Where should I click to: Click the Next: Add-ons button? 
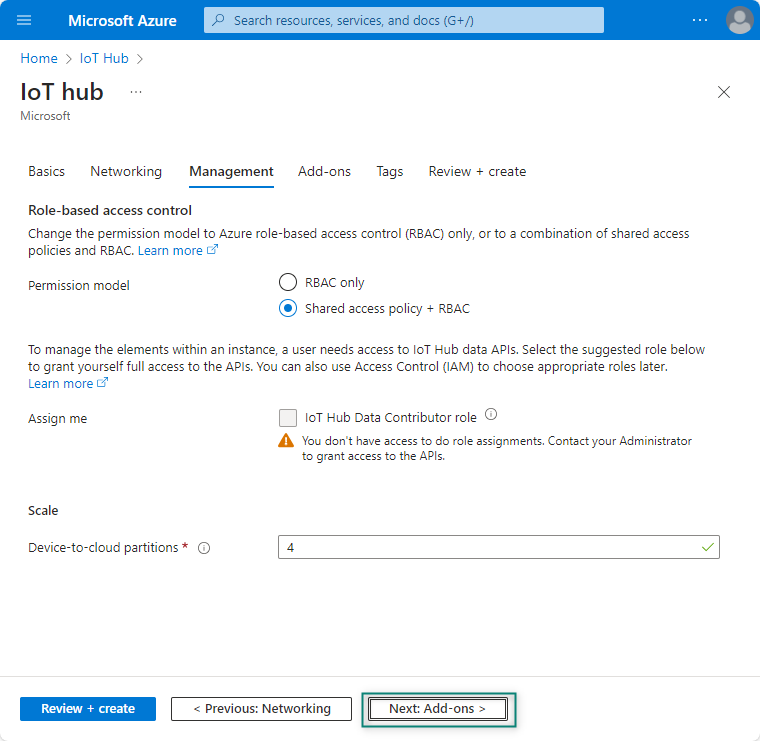pos(438,709)
